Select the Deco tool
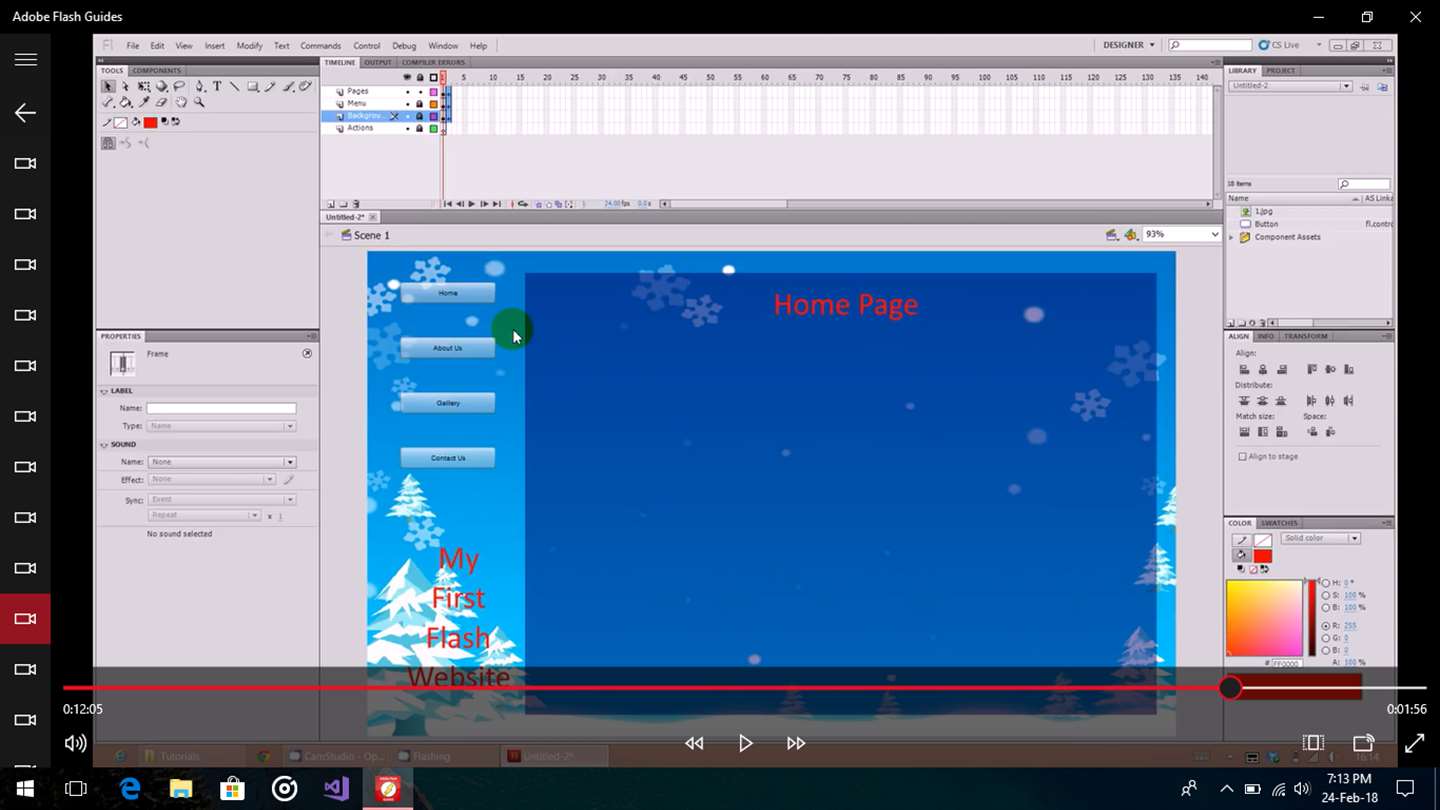The image size is (1440, 810). pos(306,87)
